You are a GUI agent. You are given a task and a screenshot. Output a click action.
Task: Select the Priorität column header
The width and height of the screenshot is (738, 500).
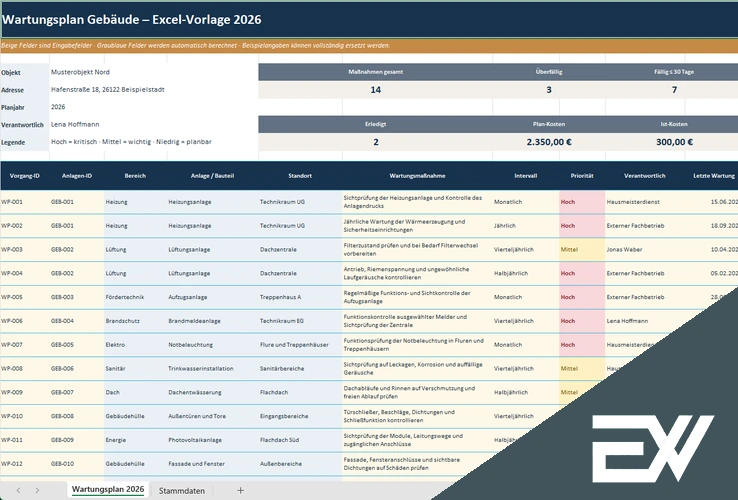(582, 176)
